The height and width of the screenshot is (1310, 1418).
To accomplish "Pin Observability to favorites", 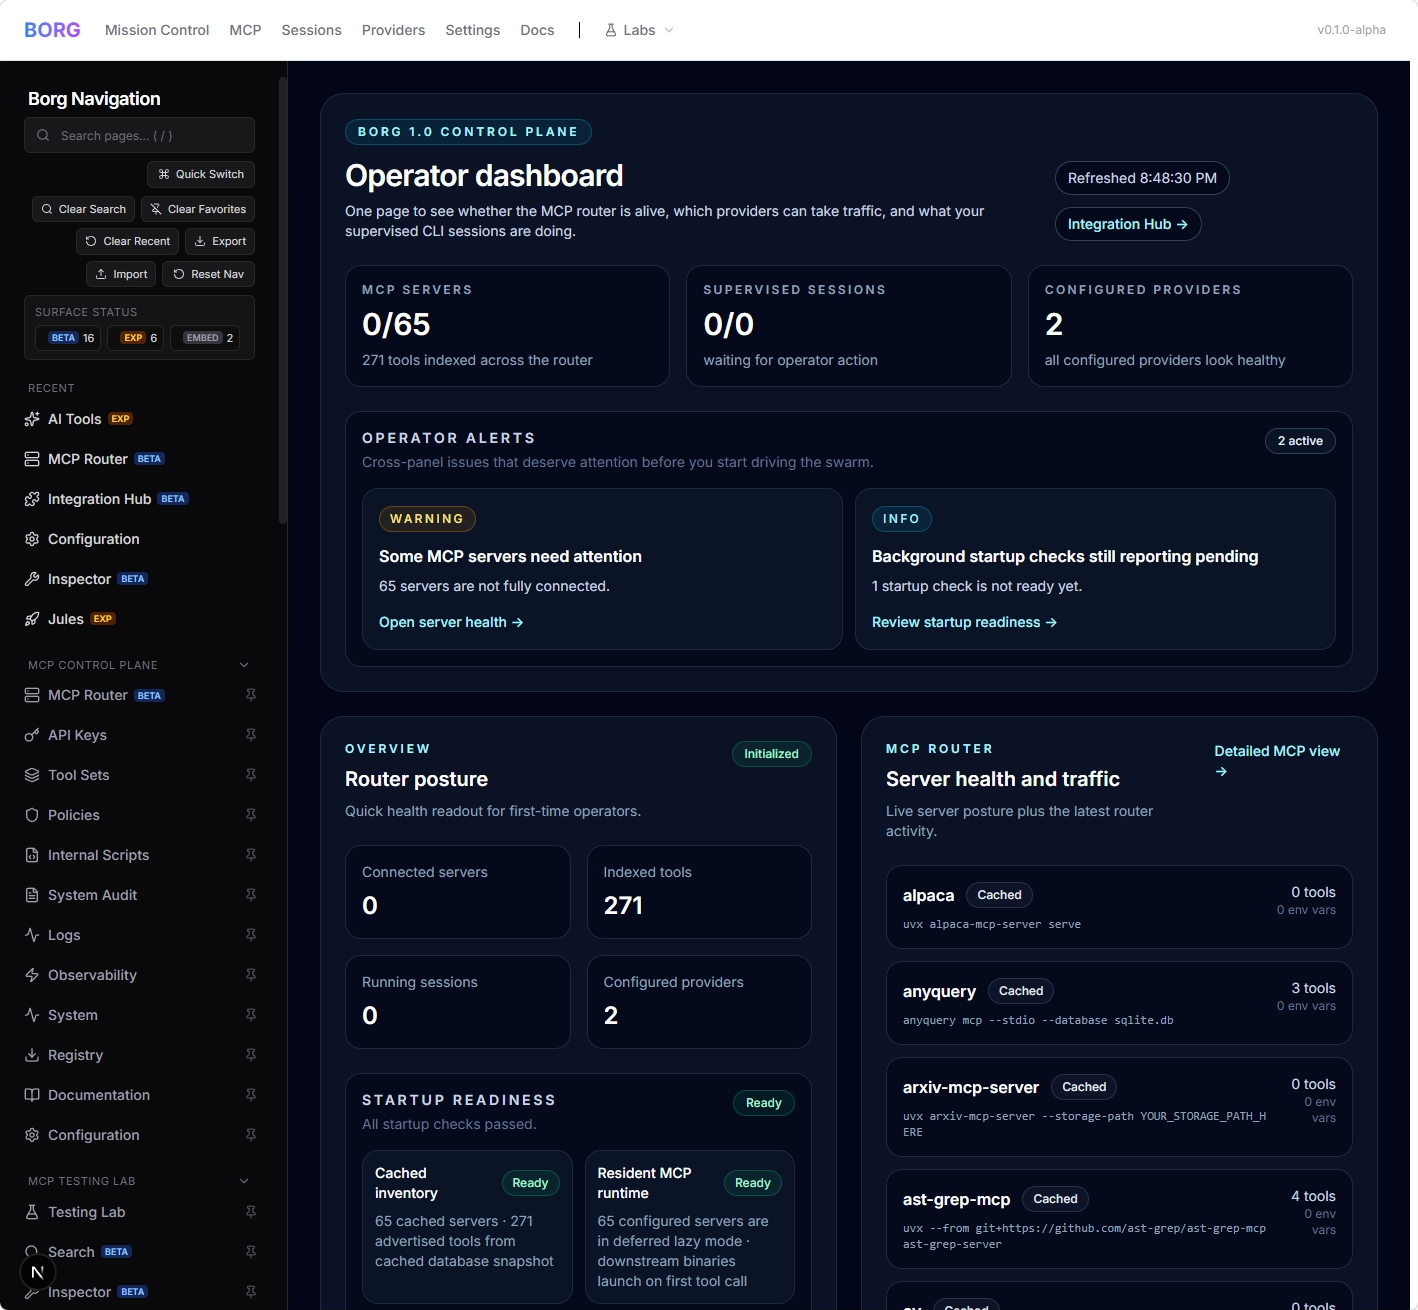I will (x=251, y=975).
